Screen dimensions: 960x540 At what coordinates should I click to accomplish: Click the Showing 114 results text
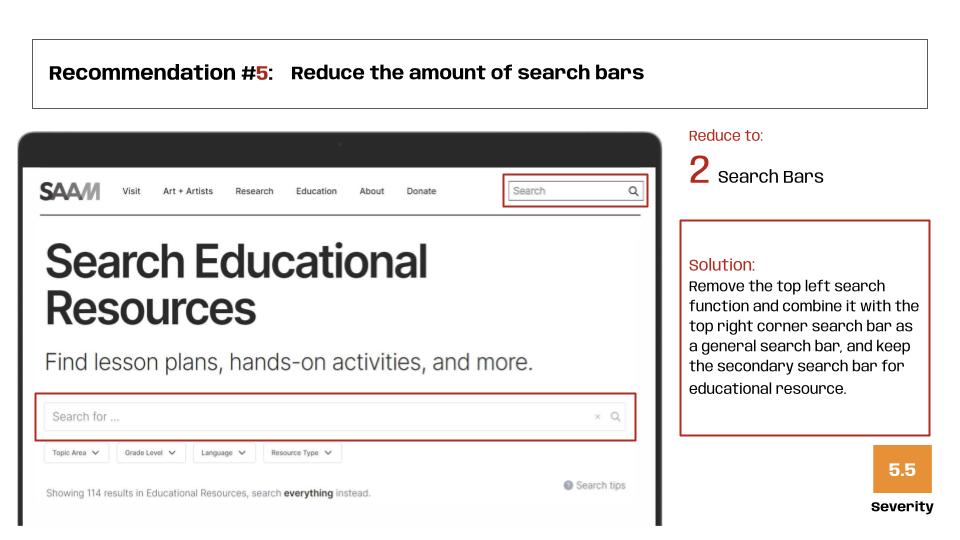[208, 493]
